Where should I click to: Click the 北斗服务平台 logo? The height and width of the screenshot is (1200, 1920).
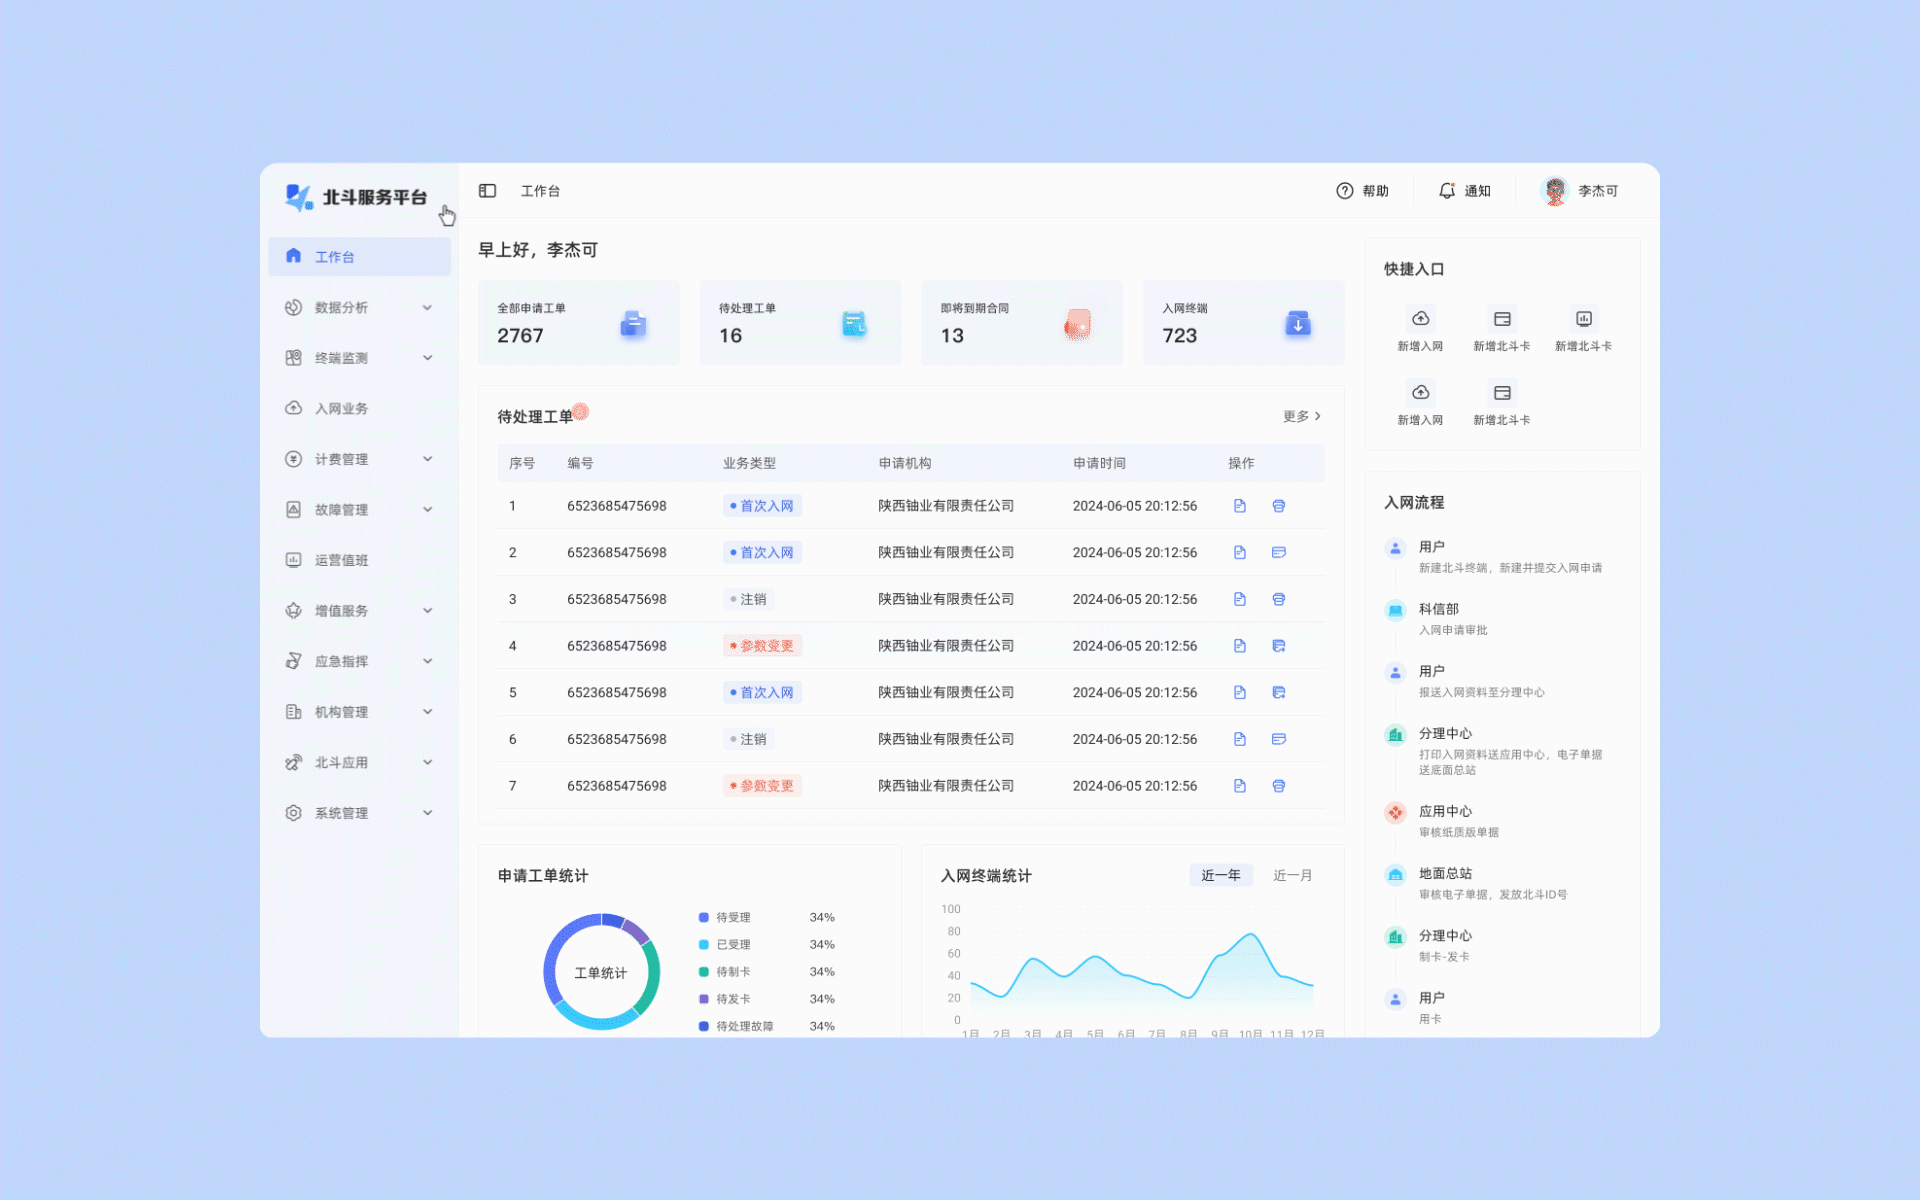[355, 197]
